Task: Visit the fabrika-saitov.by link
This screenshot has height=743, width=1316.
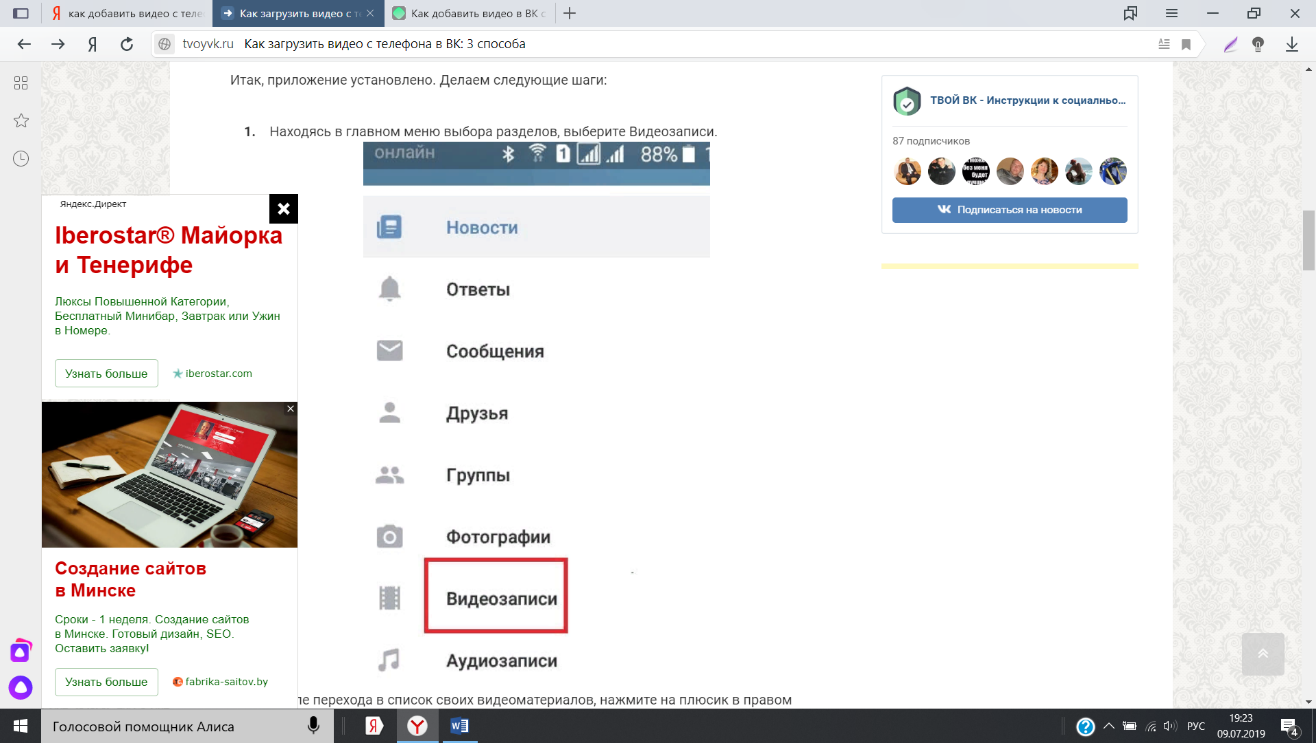Action: (x=220, y=682)
